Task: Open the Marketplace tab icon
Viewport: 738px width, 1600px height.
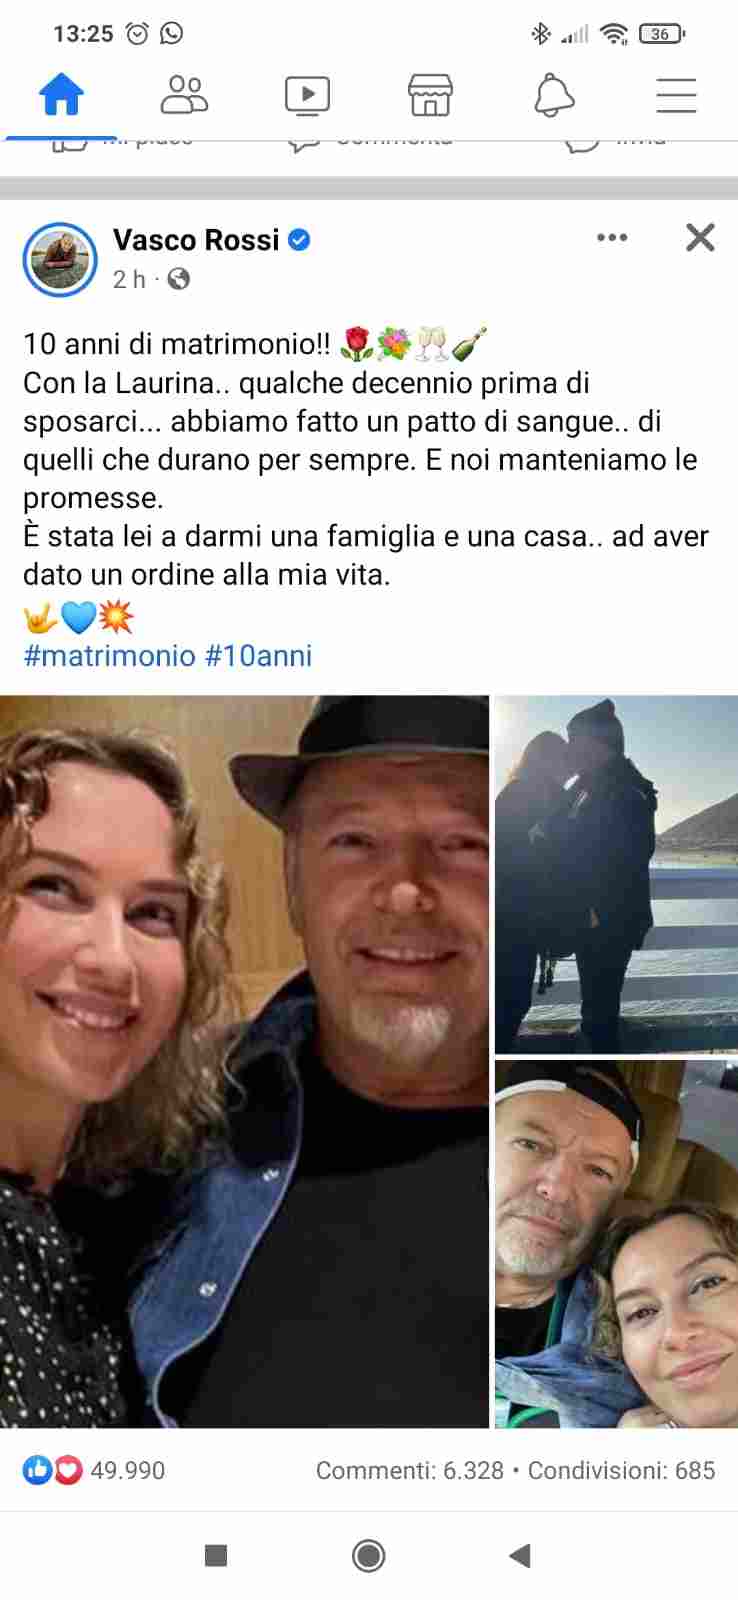Action: coord(430,96)
